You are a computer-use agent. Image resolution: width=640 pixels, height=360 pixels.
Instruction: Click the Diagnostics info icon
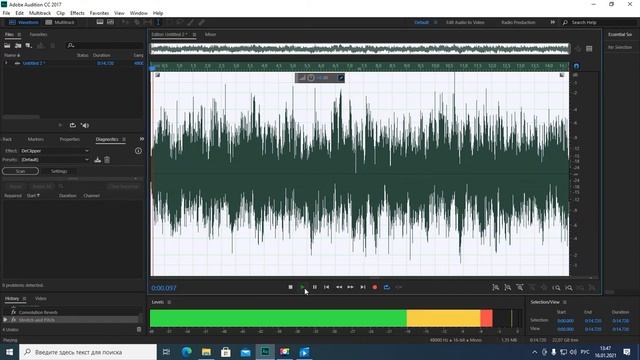(138, 151)
